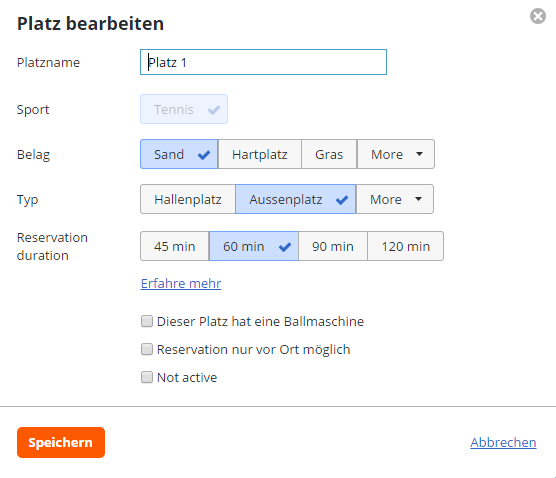Enable Dieser Platz hat eine Ballmaschine
This screenshot has width=556, height=478.
(x=147, y=321)
